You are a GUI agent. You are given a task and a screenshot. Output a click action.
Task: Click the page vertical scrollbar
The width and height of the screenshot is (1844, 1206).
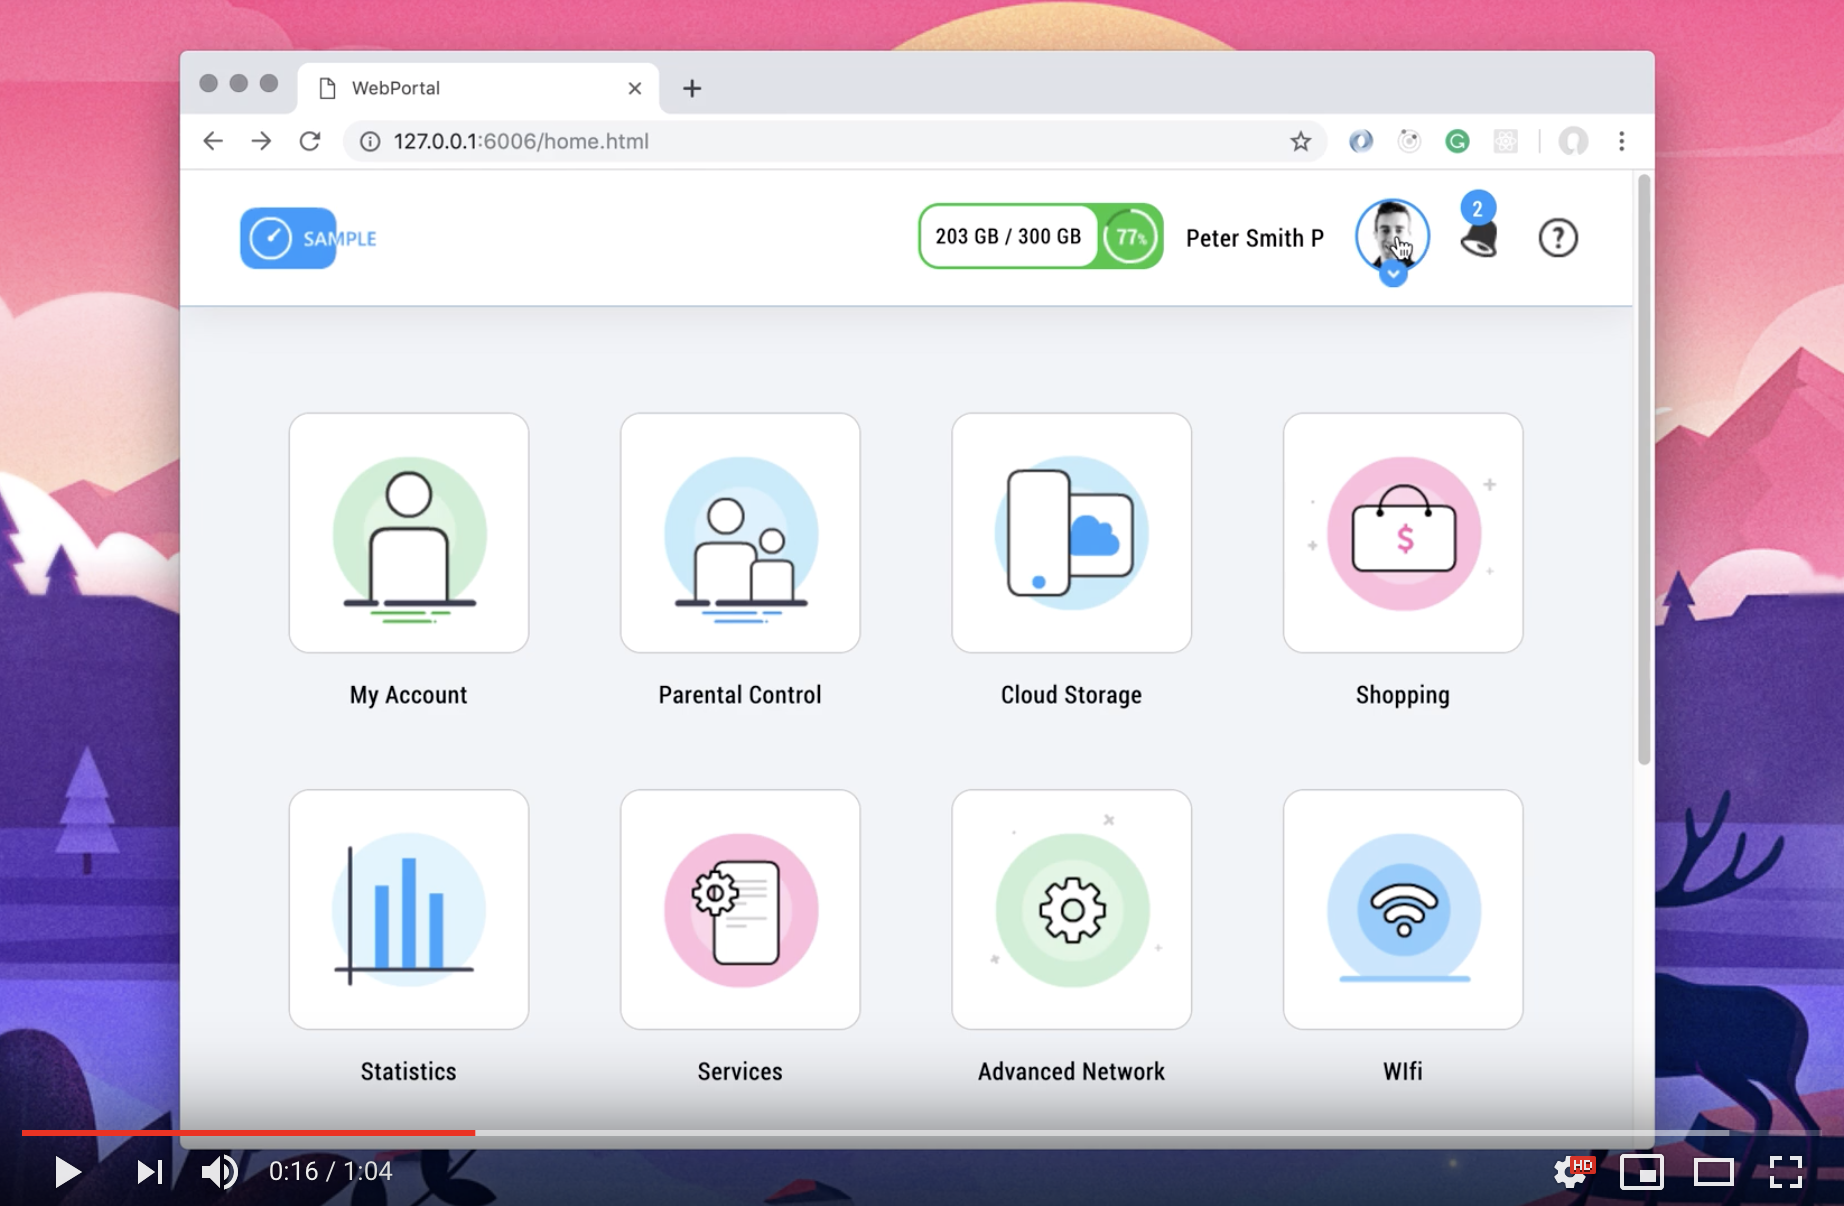click(1644, 470)
